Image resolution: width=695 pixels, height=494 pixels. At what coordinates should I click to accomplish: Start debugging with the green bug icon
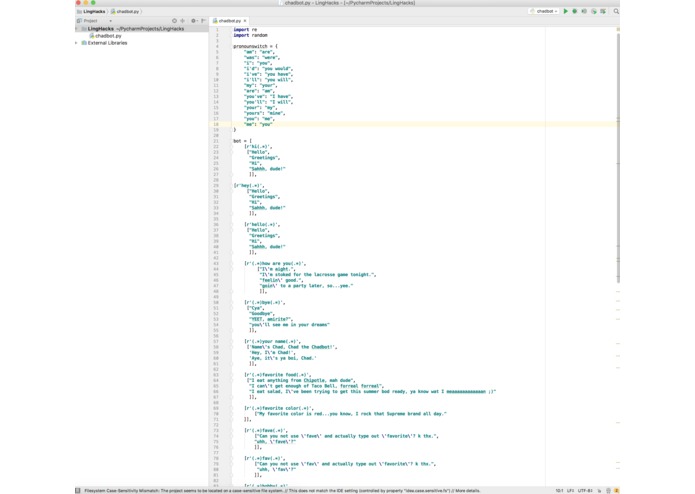(574, 11)
